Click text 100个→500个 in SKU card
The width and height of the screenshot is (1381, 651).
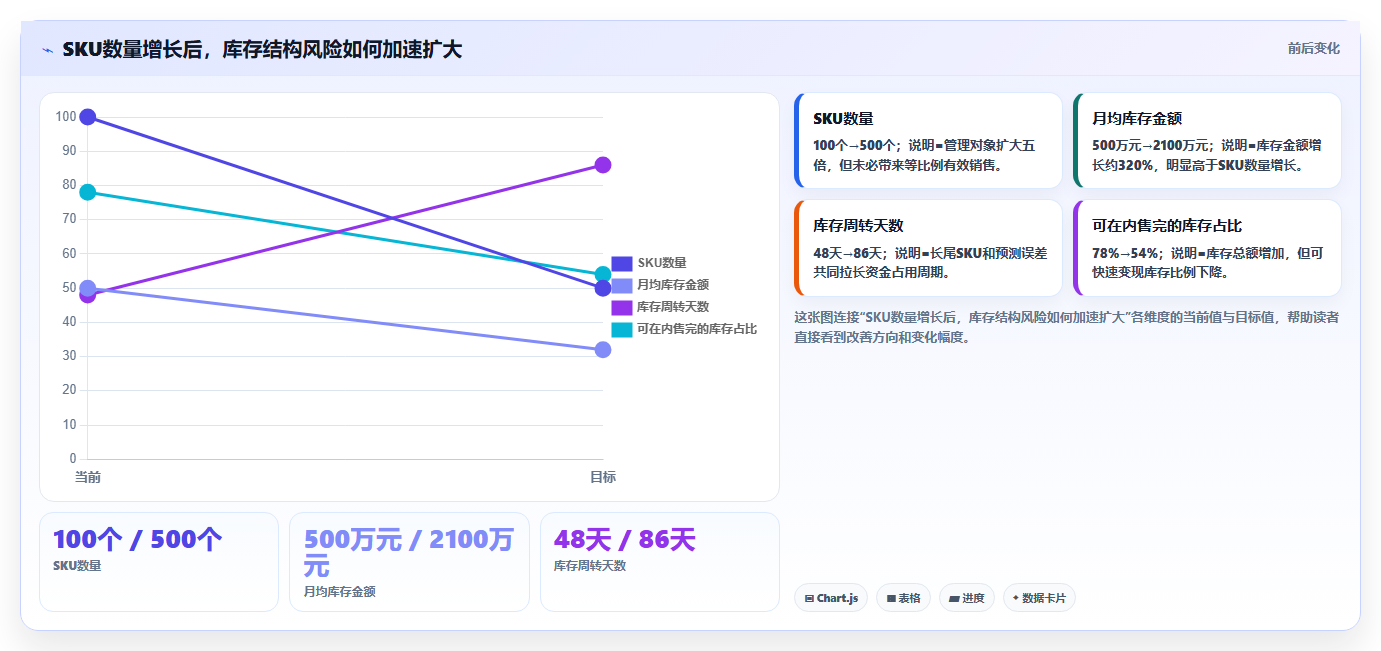[x=854, y=146]
